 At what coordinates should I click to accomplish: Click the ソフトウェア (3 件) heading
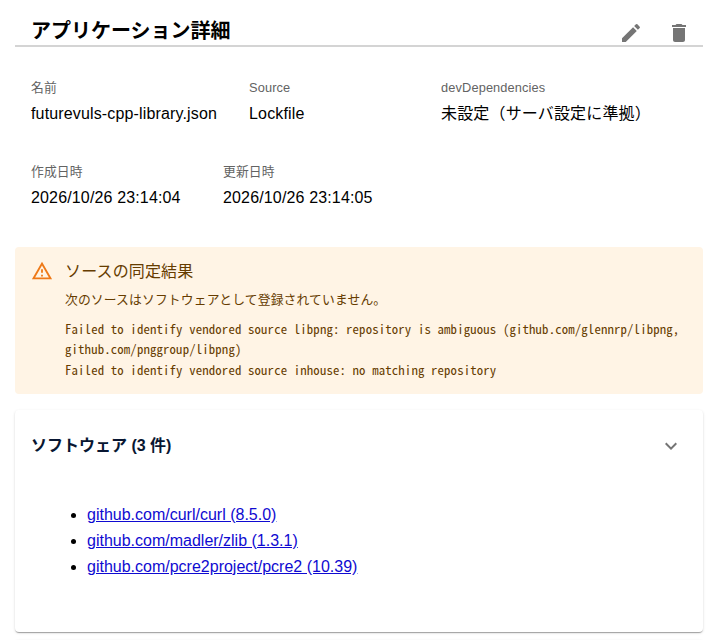[101, 446]
